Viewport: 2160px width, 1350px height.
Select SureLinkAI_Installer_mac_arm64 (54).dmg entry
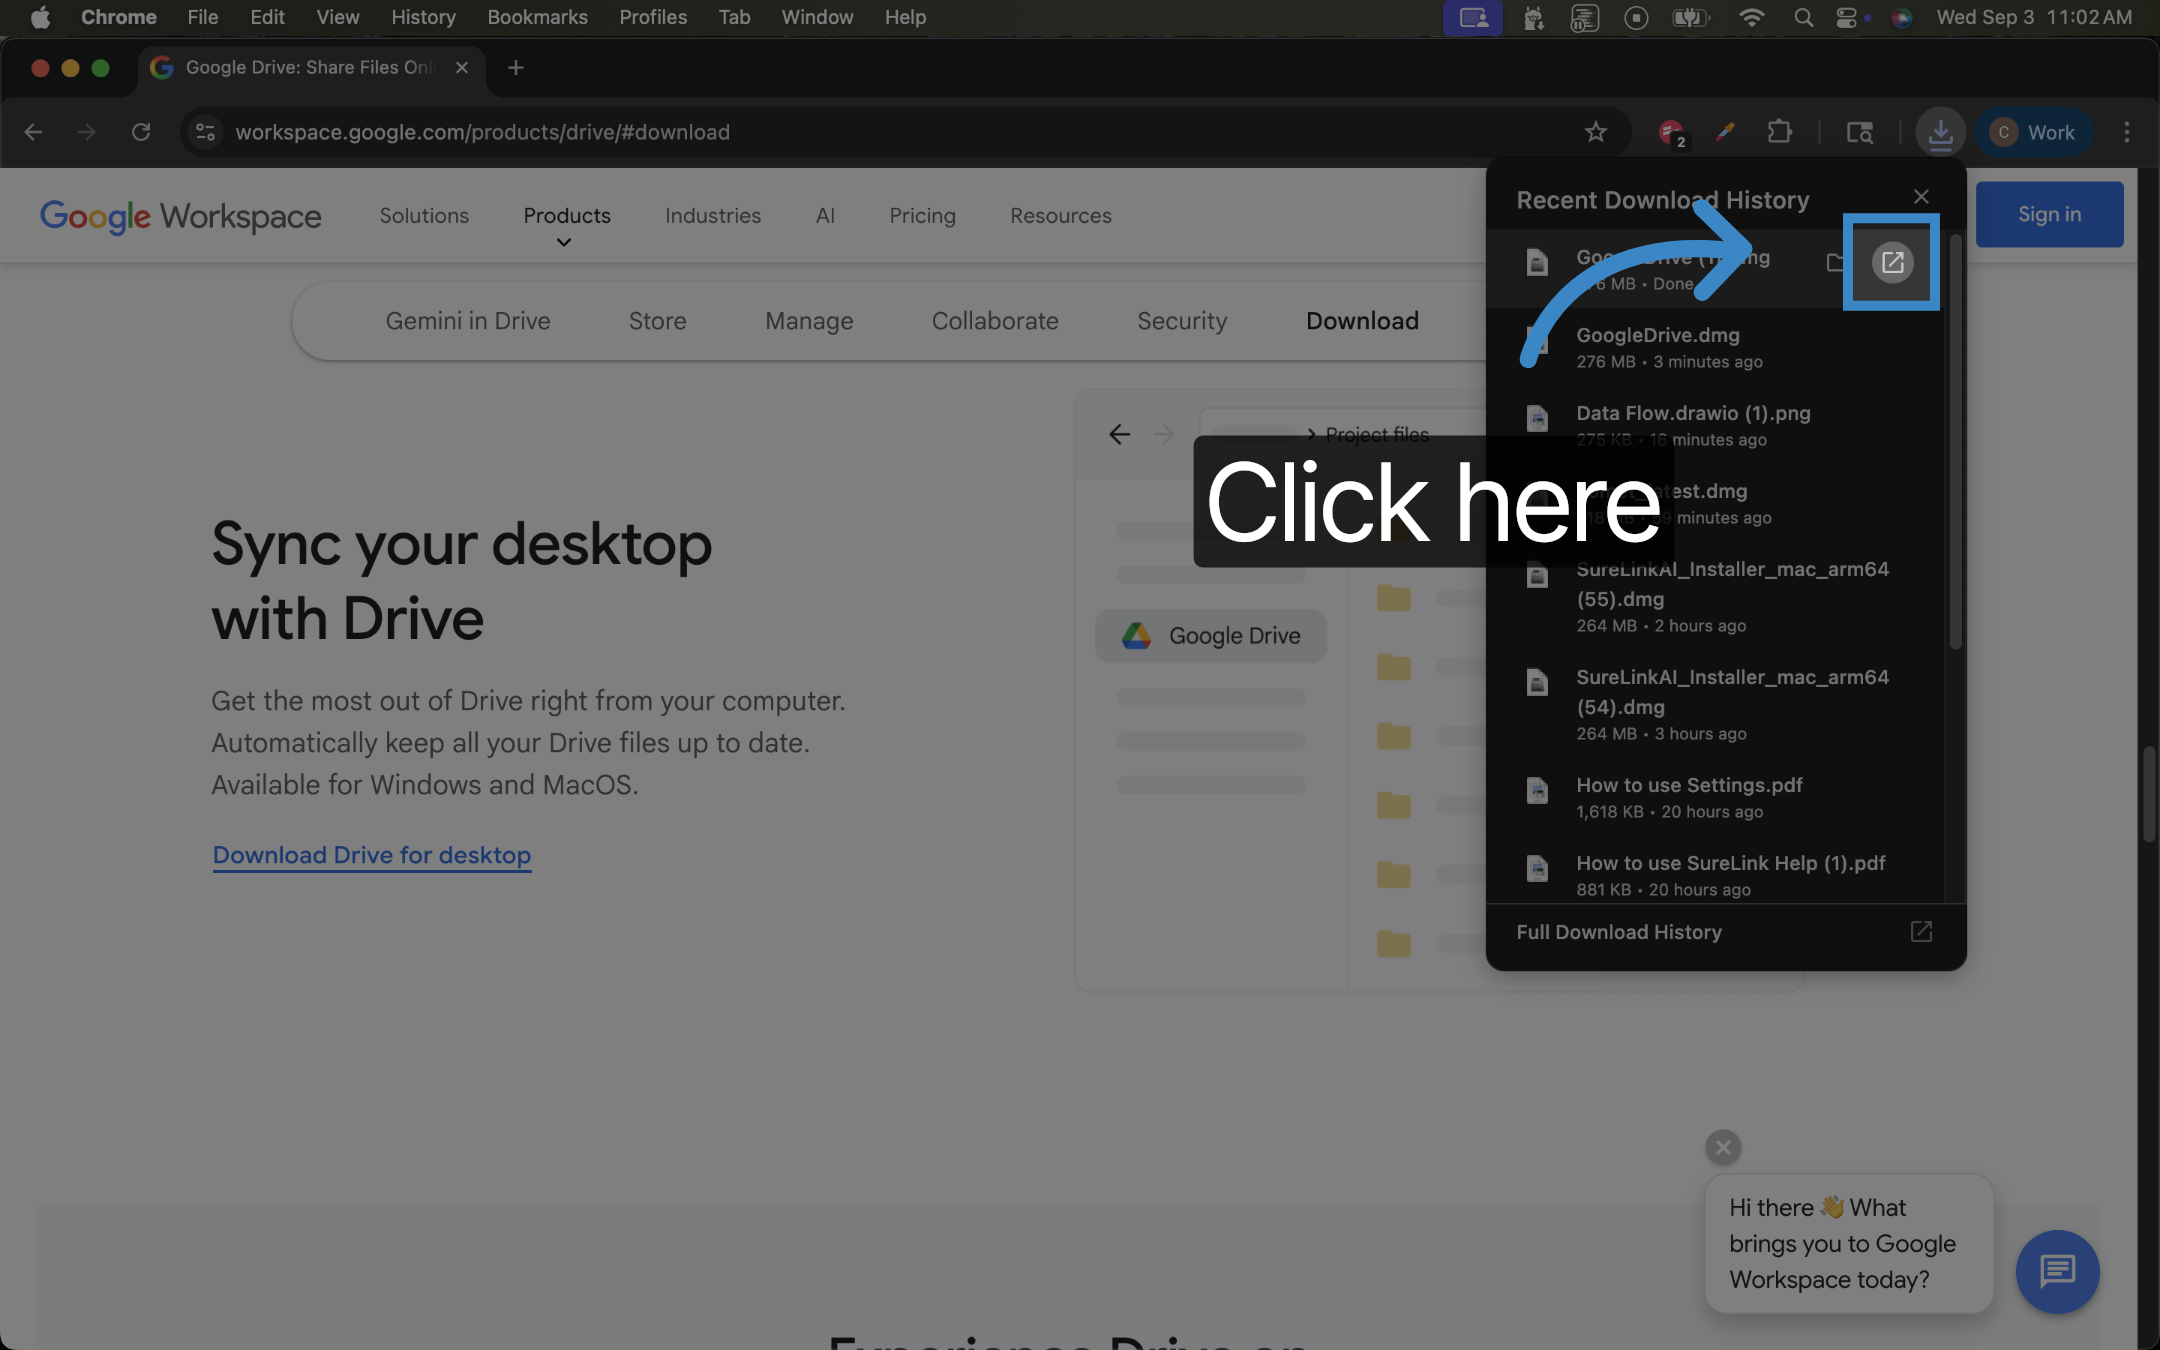(x=1715, y=704)
